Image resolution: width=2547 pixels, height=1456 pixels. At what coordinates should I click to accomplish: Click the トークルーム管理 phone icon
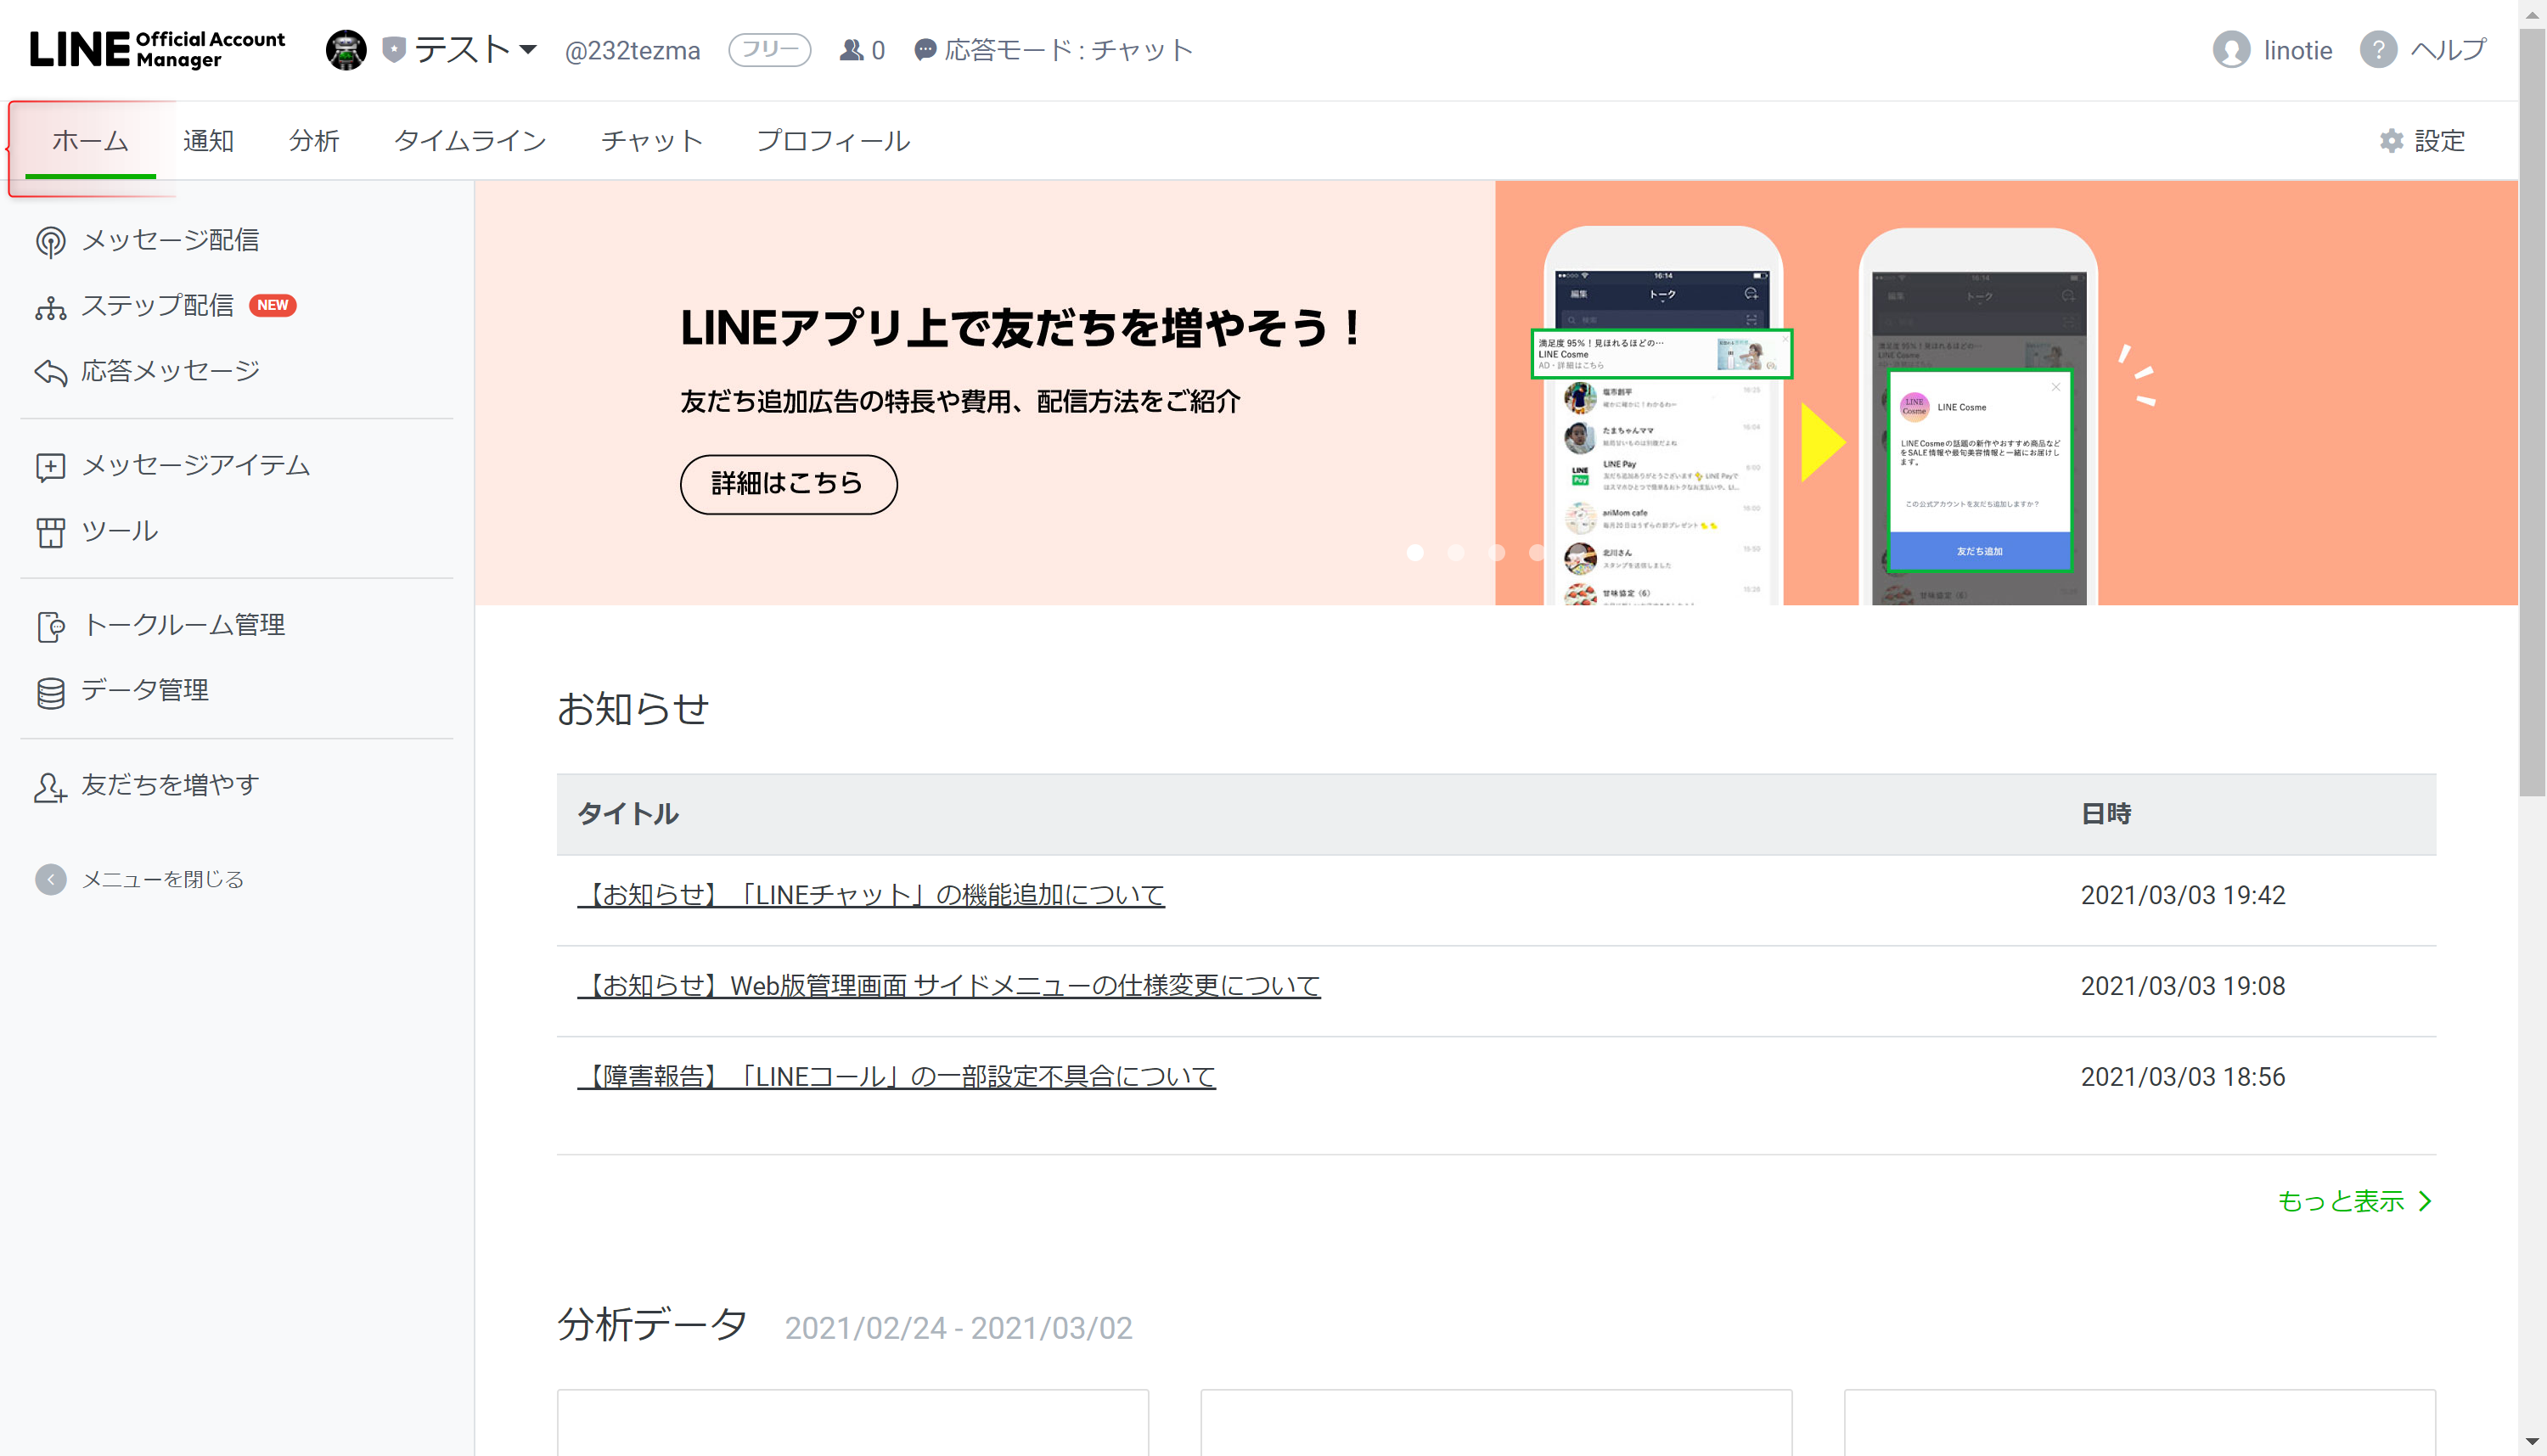[x=50, y=627]
